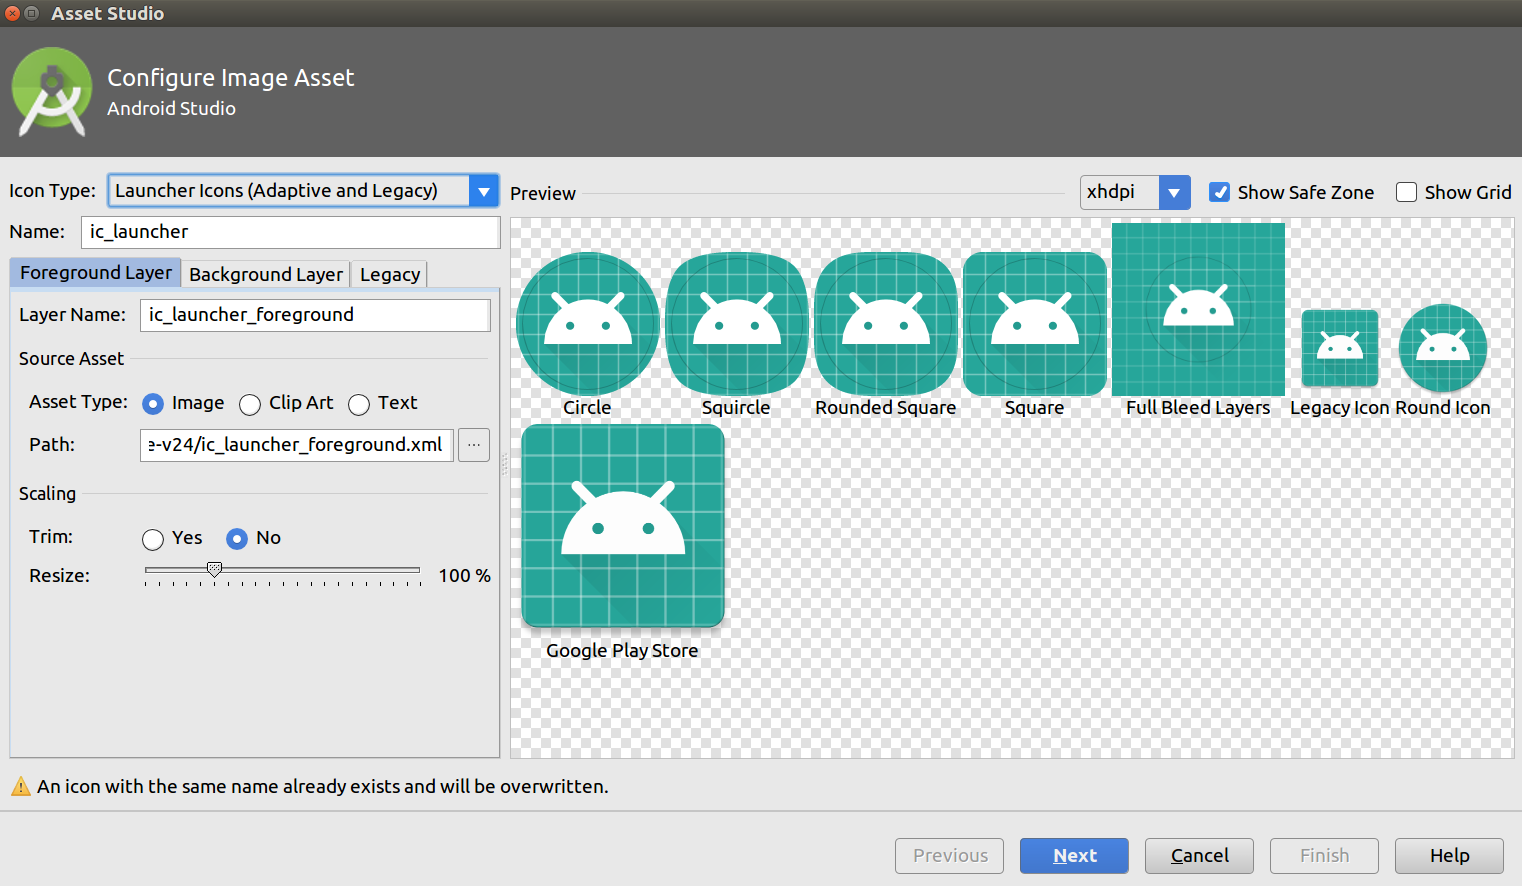Select the Squircle icon preview

(737, 323)
